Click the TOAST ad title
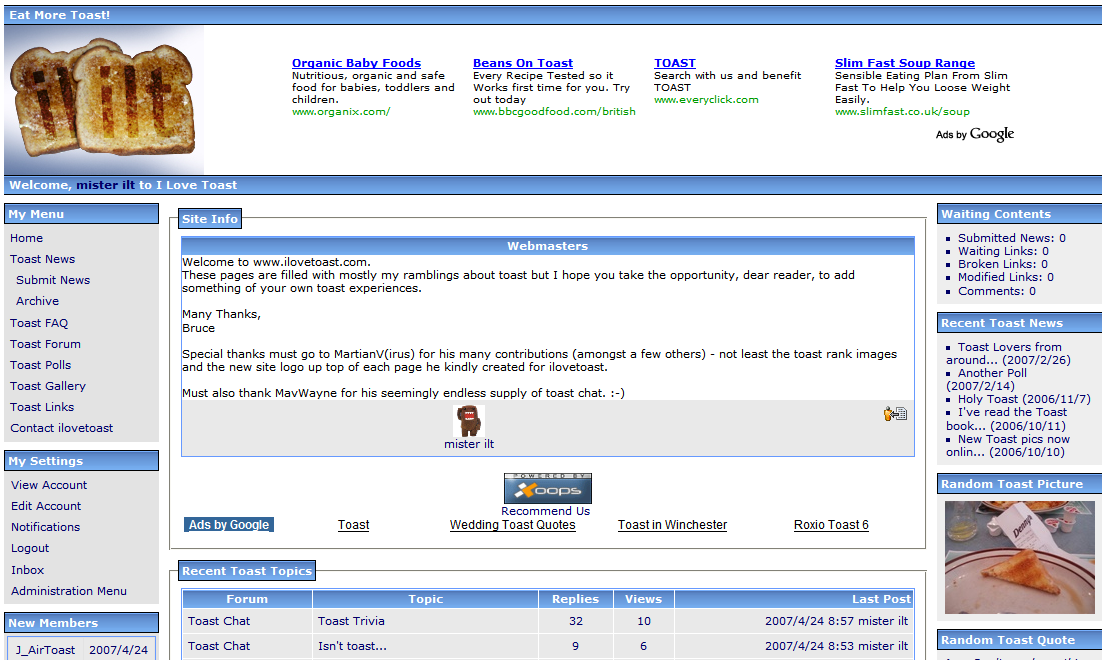 (675, 63)
